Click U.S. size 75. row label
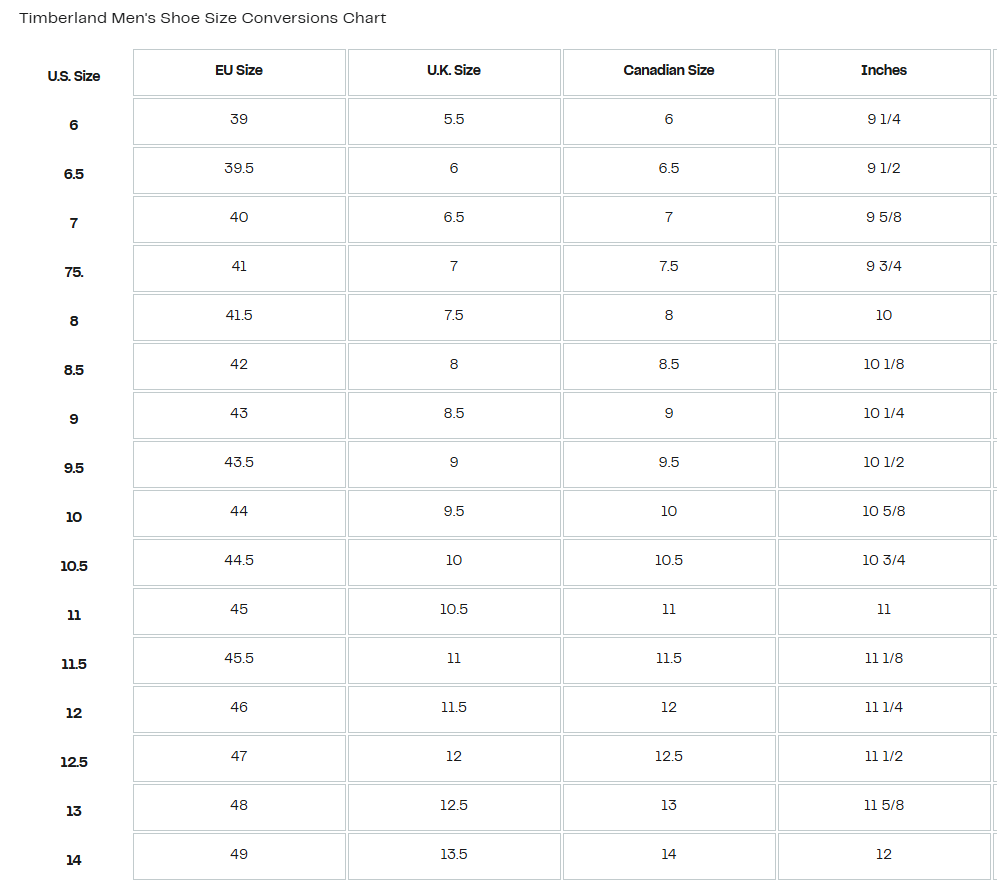 74,272
